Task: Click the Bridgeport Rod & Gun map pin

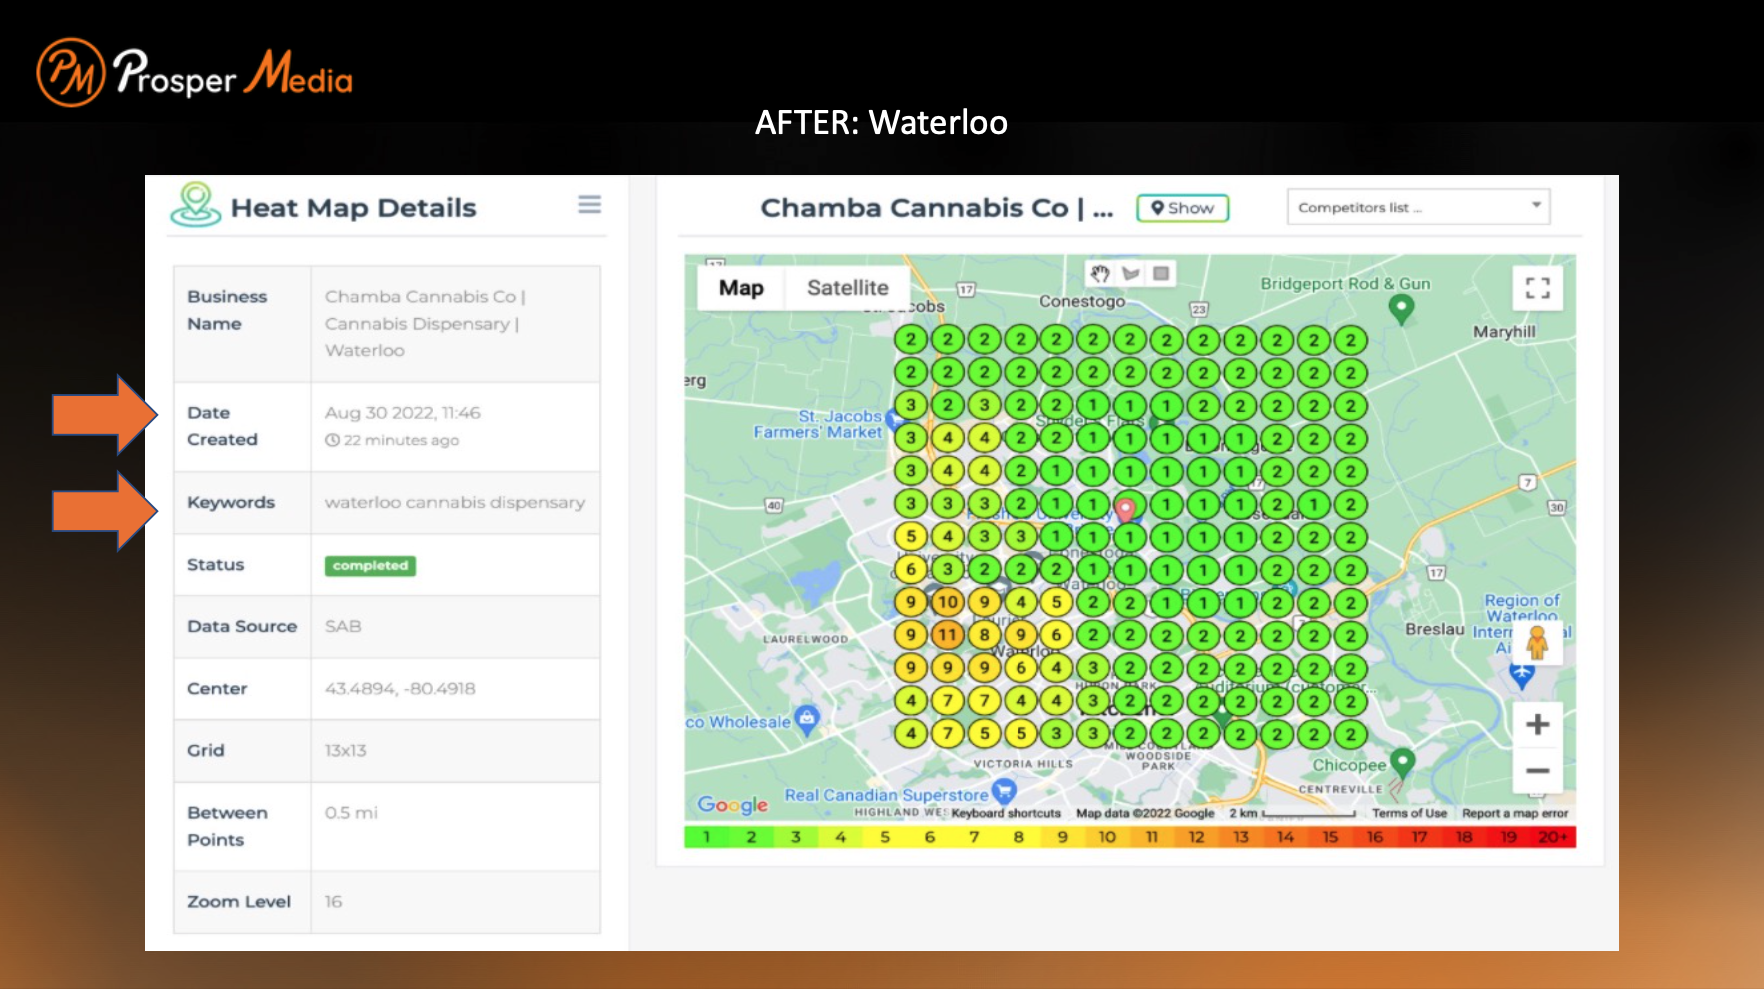Action: (1402, 309)
